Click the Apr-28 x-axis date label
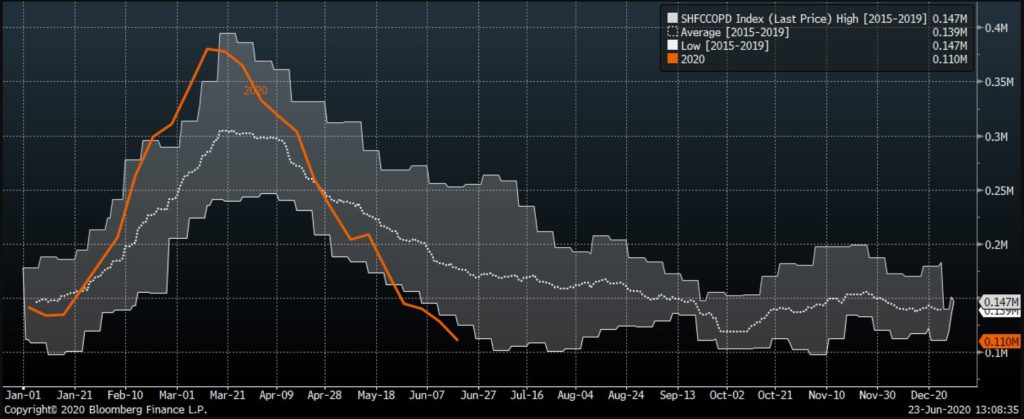1024x419 pixels. pos(326,395)
